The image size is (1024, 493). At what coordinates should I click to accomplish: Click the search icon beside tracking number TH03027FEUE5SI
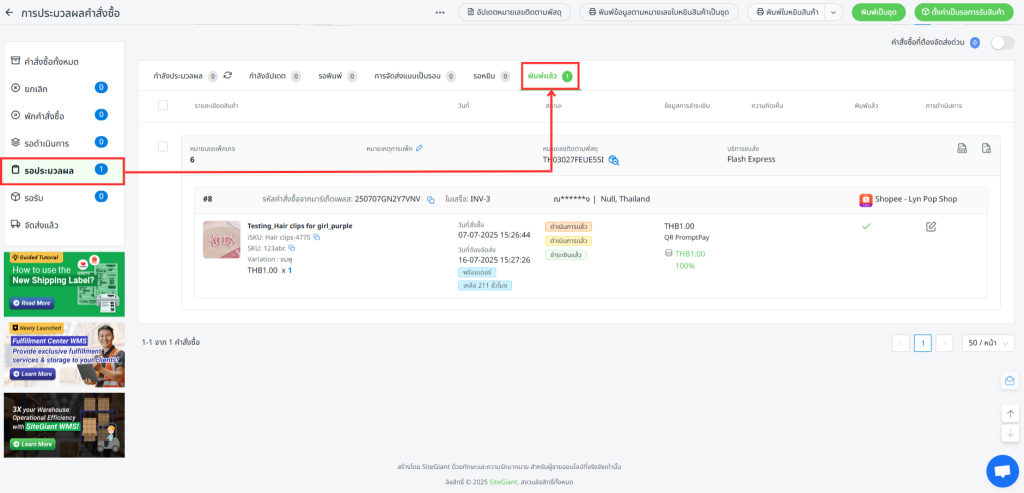pyautogui.click(x=614, y=160)
